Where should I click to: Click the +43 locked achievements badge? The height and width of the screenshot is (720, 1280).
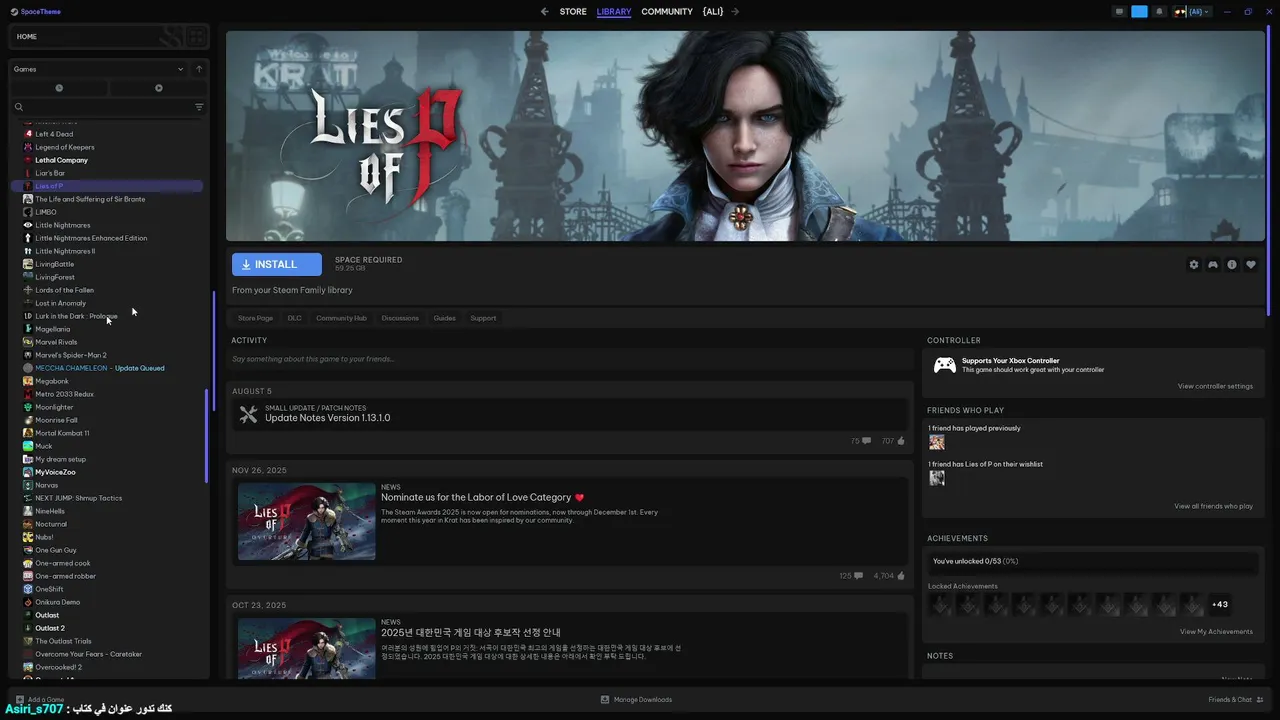pos(1220,605)
